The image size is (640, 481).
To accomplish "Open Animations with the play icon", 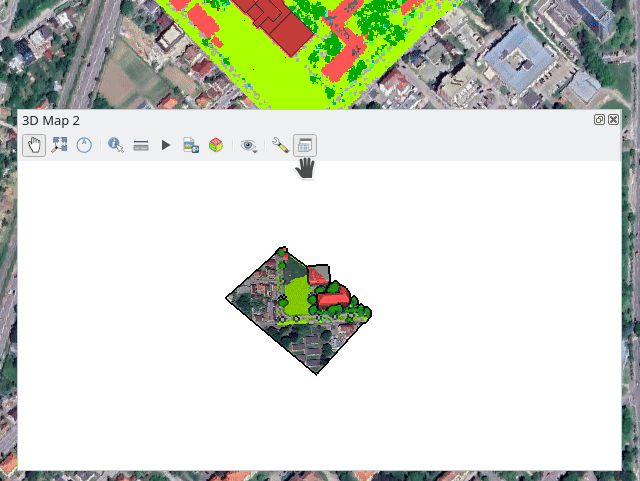I will click(166, 145).
